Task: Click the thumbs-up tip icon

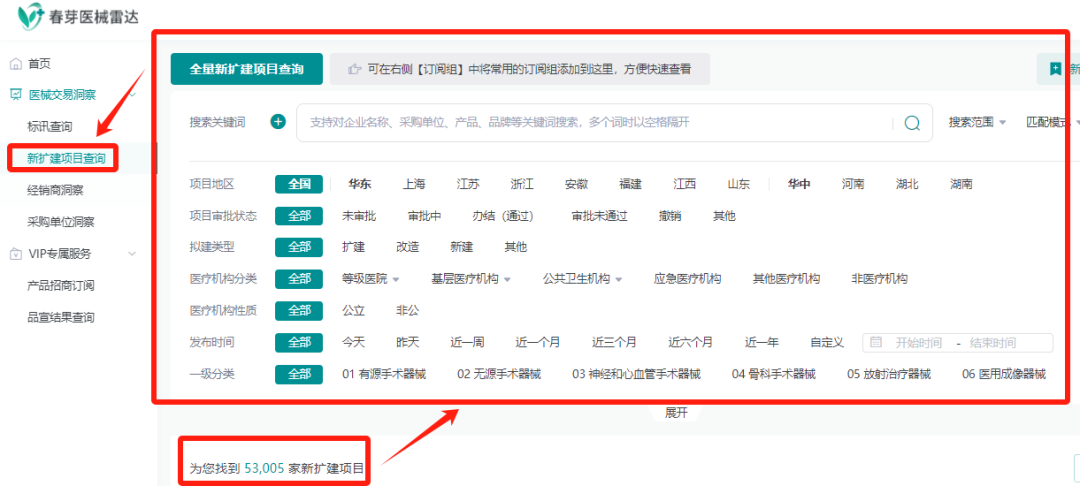Action: (x=355, y=69)
